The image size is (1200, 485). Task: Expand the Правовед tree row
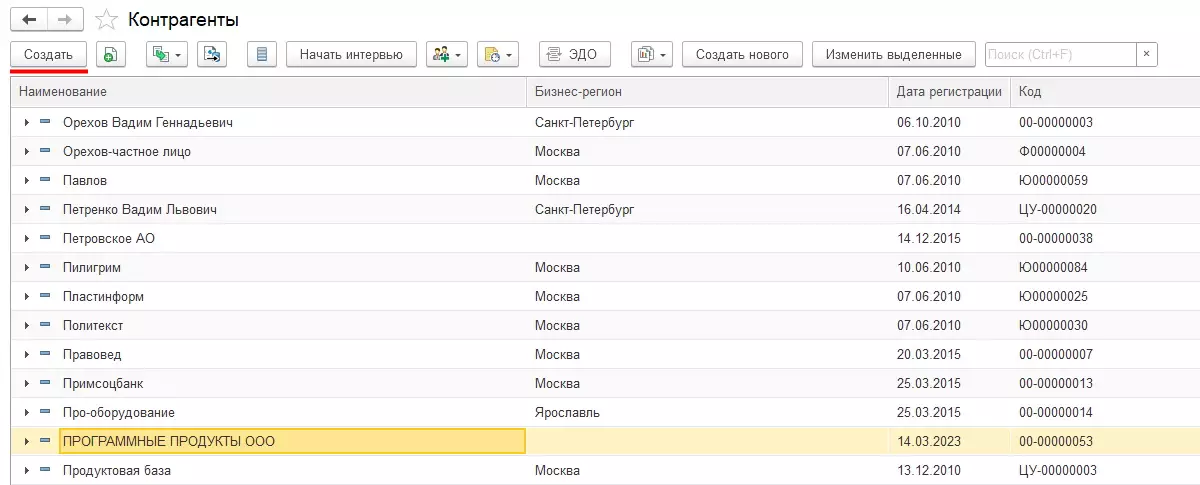[x=27, y=355]
